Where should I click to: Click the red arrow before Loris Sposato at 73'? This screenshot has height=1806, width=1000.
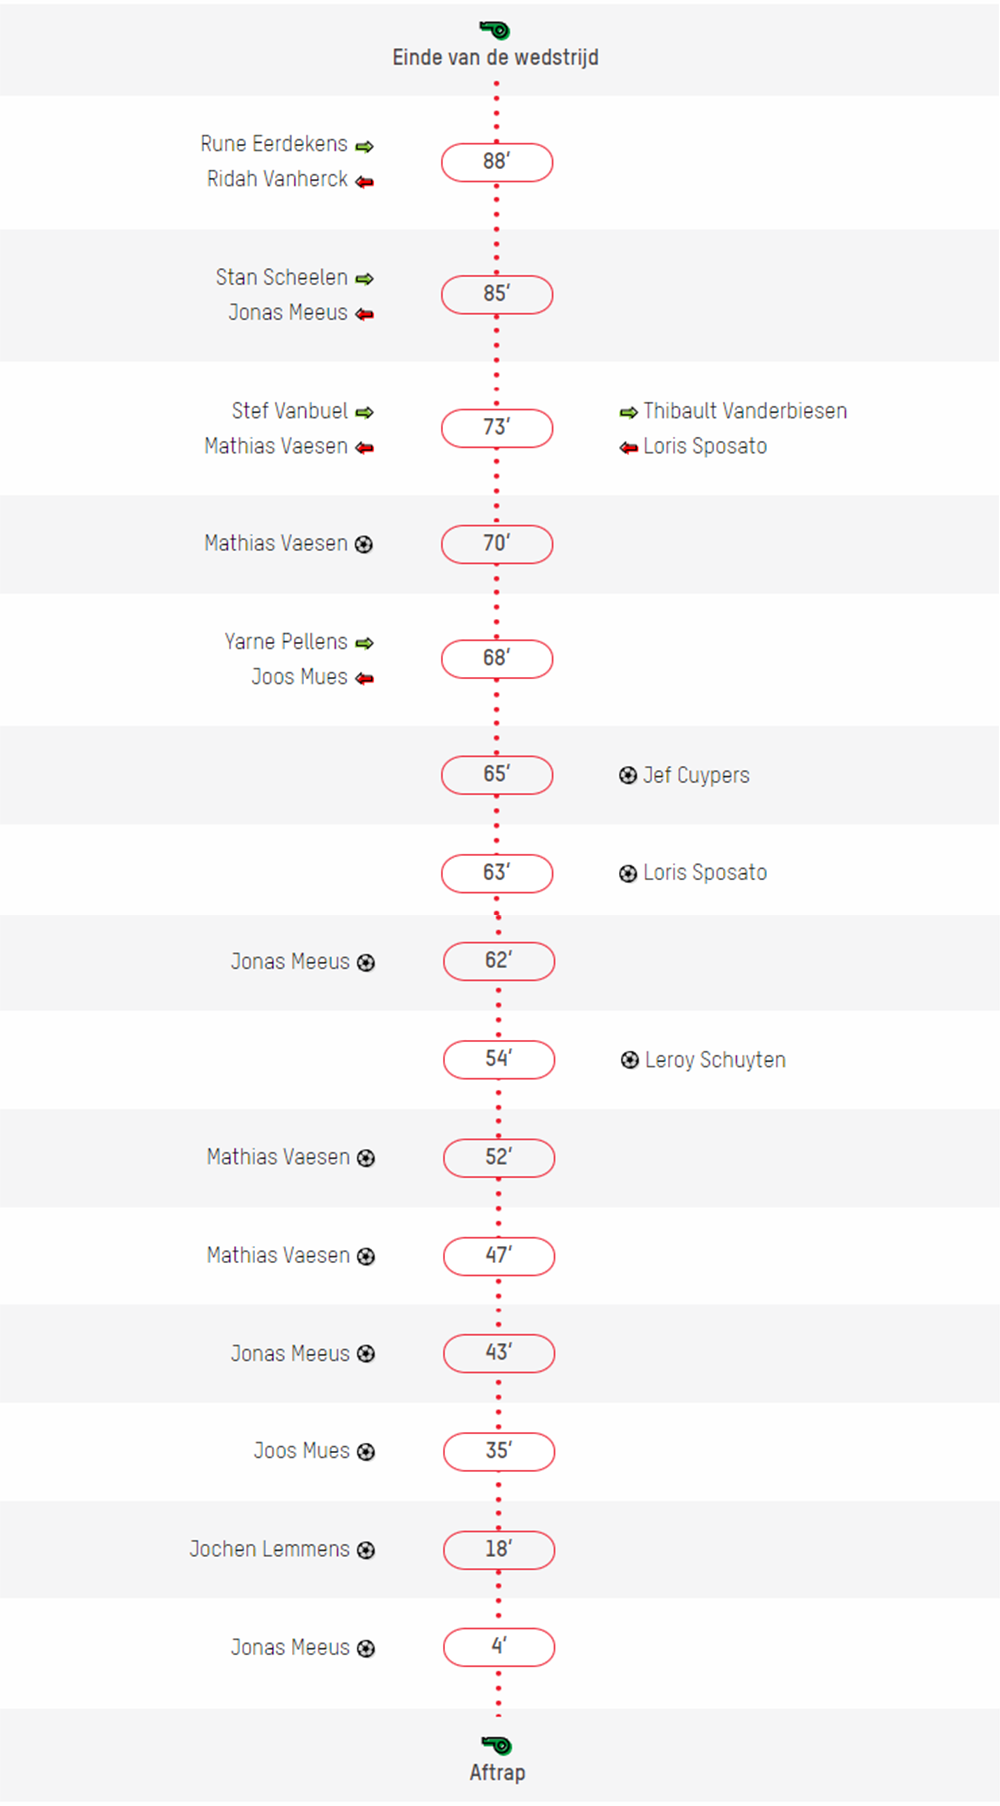click(x=629, y=447)
